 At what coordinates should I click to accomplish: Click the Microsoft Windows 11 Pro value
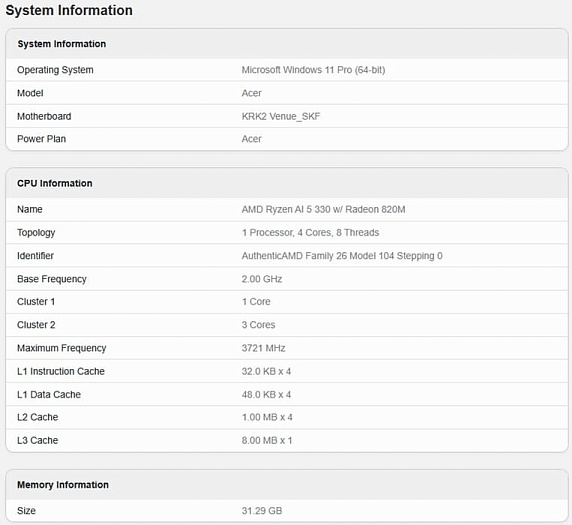pyautogui.click(x=313, y=70)
